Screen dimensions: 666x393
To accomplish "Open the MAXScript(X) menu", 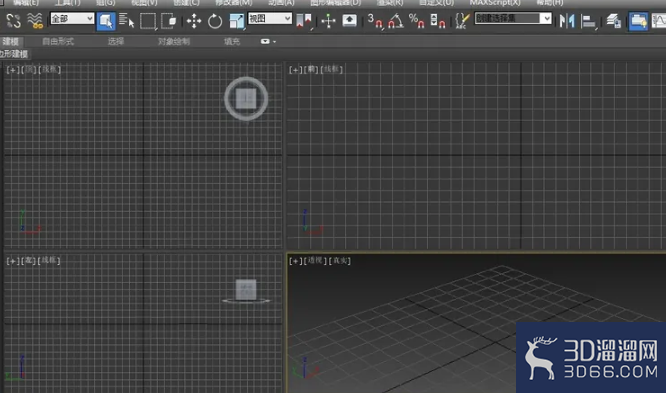I will [495, 3].
